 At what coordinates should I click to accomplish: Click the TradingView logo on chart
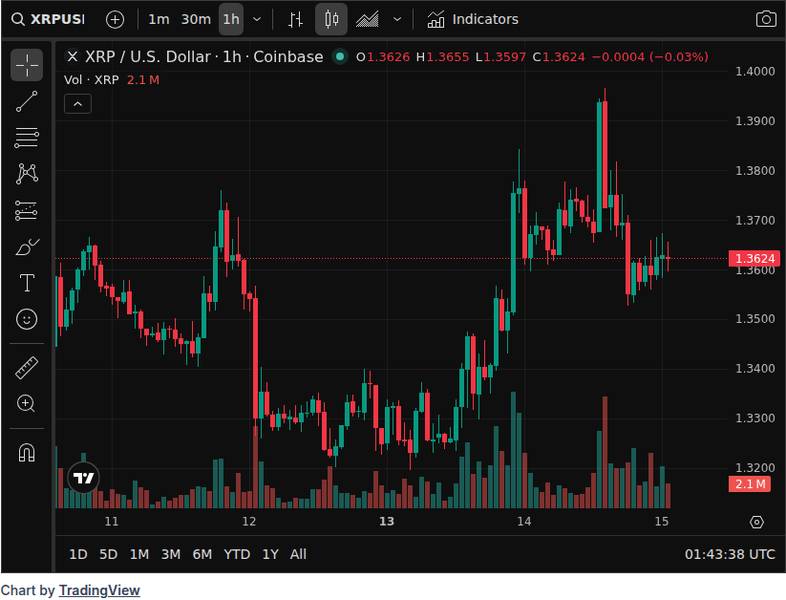[x=83, y=478]
